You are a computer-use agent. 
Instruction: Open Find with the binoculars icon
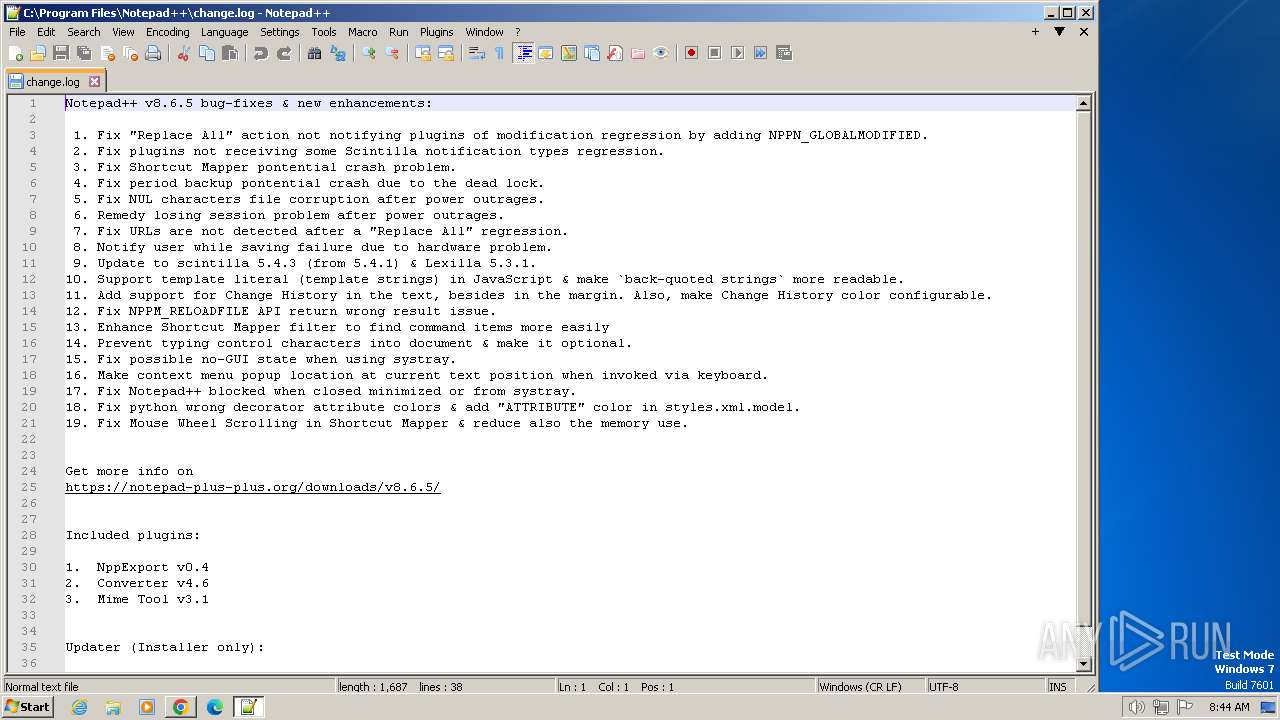tap(315, 53)
